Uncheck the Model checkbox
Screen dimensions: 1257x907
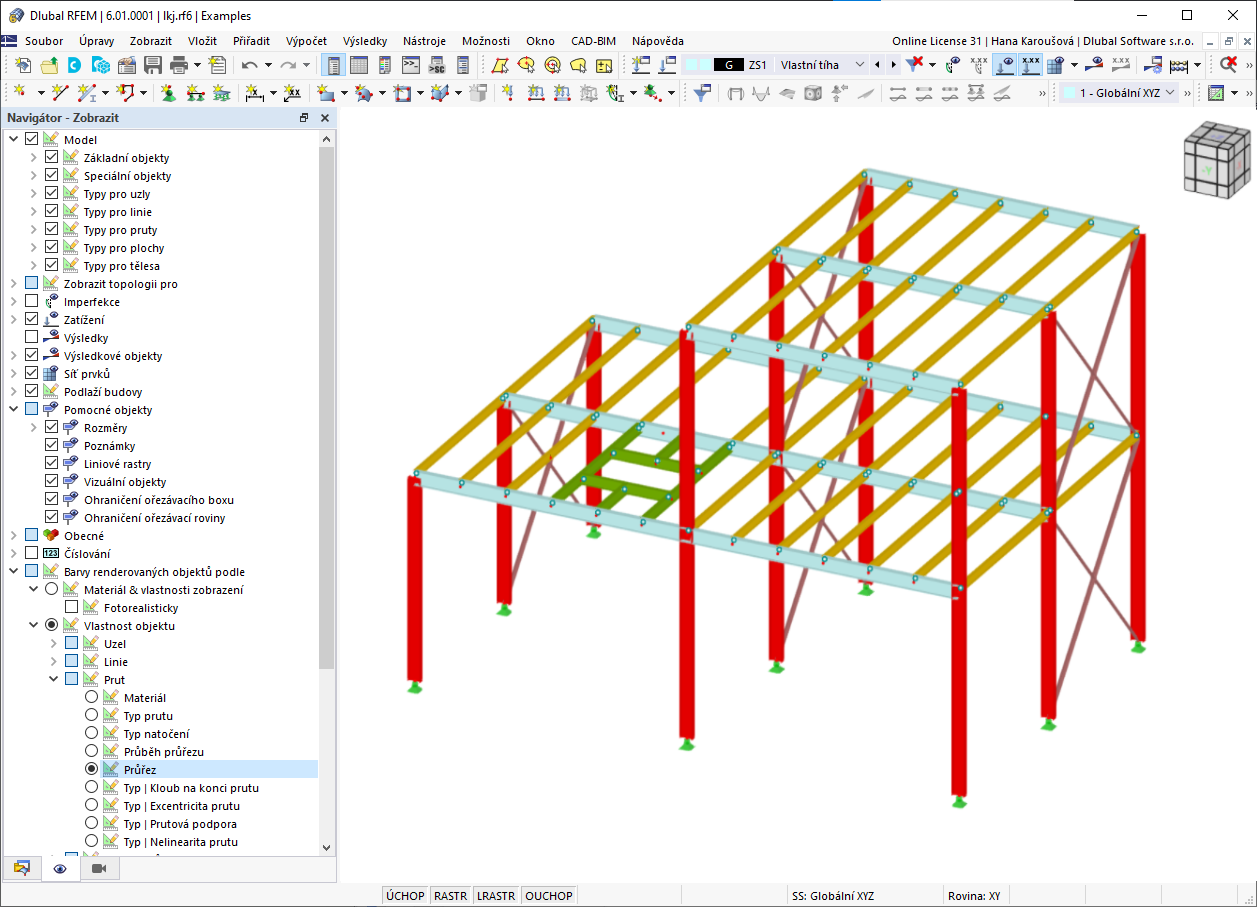point(32,140)
